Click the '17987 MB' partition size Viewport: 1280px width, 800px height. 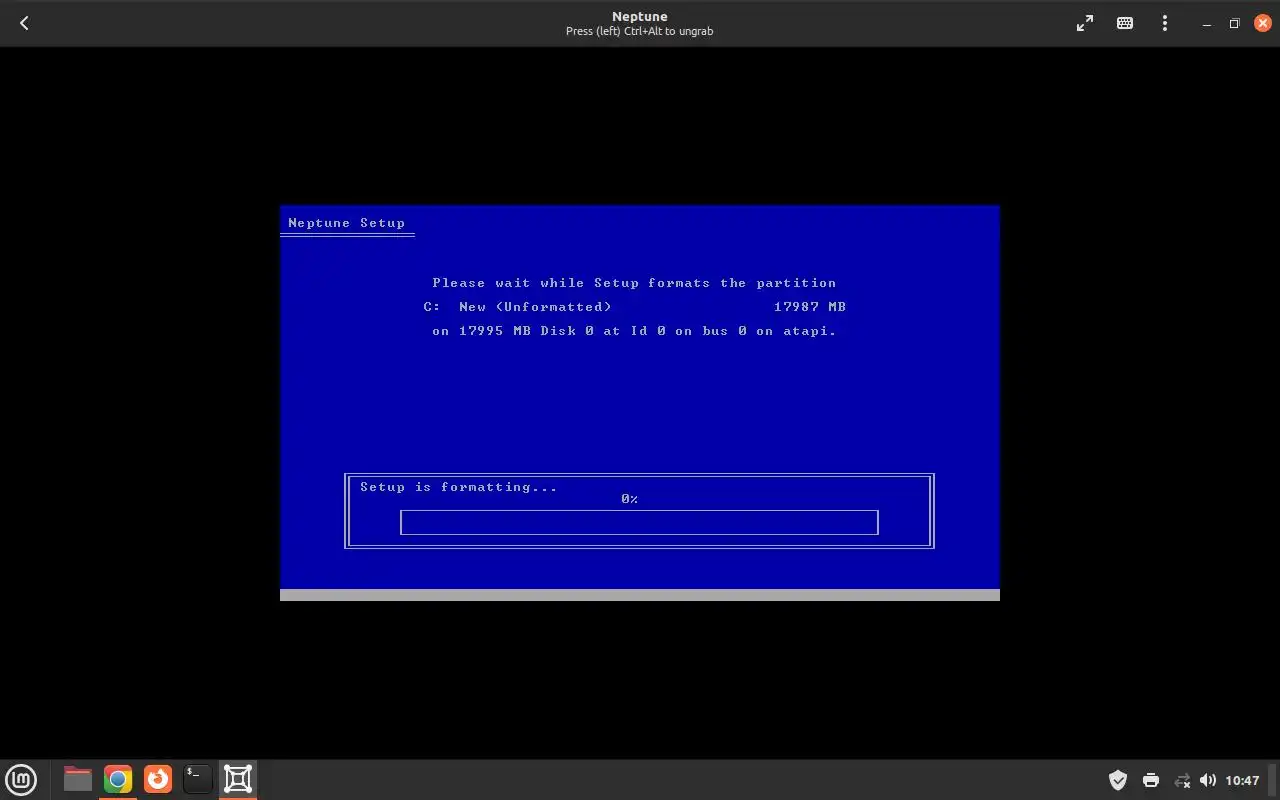pyautogui.click(x=810, y=307)
